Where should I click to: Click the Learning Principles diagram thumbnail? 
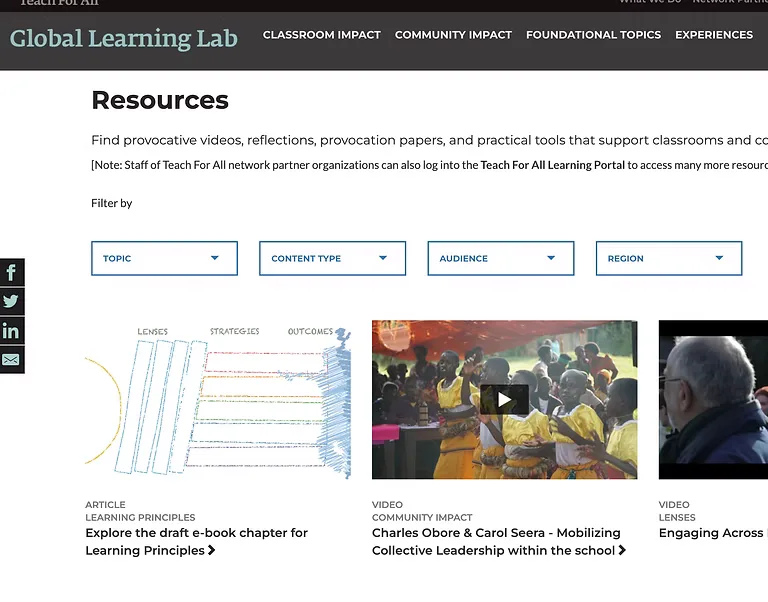(218, 400)
